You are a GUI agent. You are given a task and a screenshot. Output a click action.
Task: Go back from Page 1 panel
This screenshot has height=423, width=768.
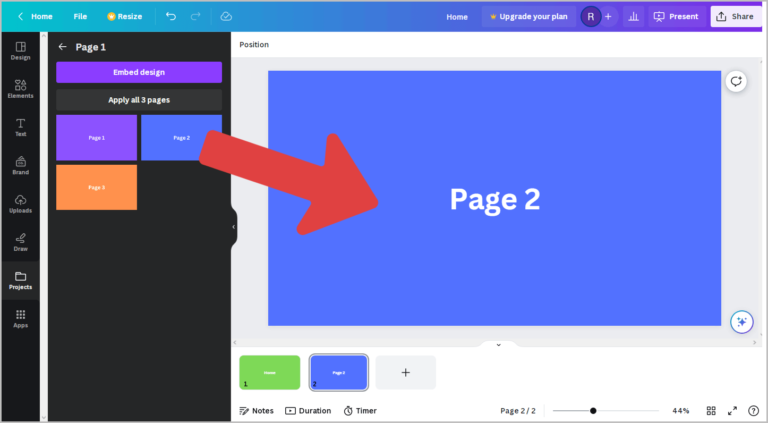(x=62, y=47)
